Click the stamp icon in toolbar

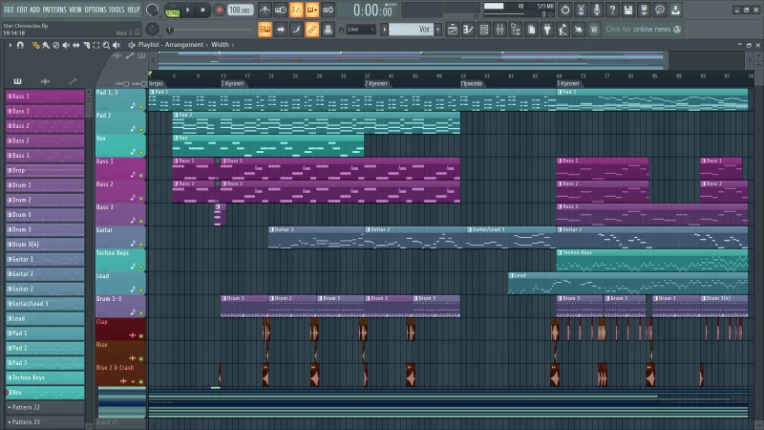point(328,30)
